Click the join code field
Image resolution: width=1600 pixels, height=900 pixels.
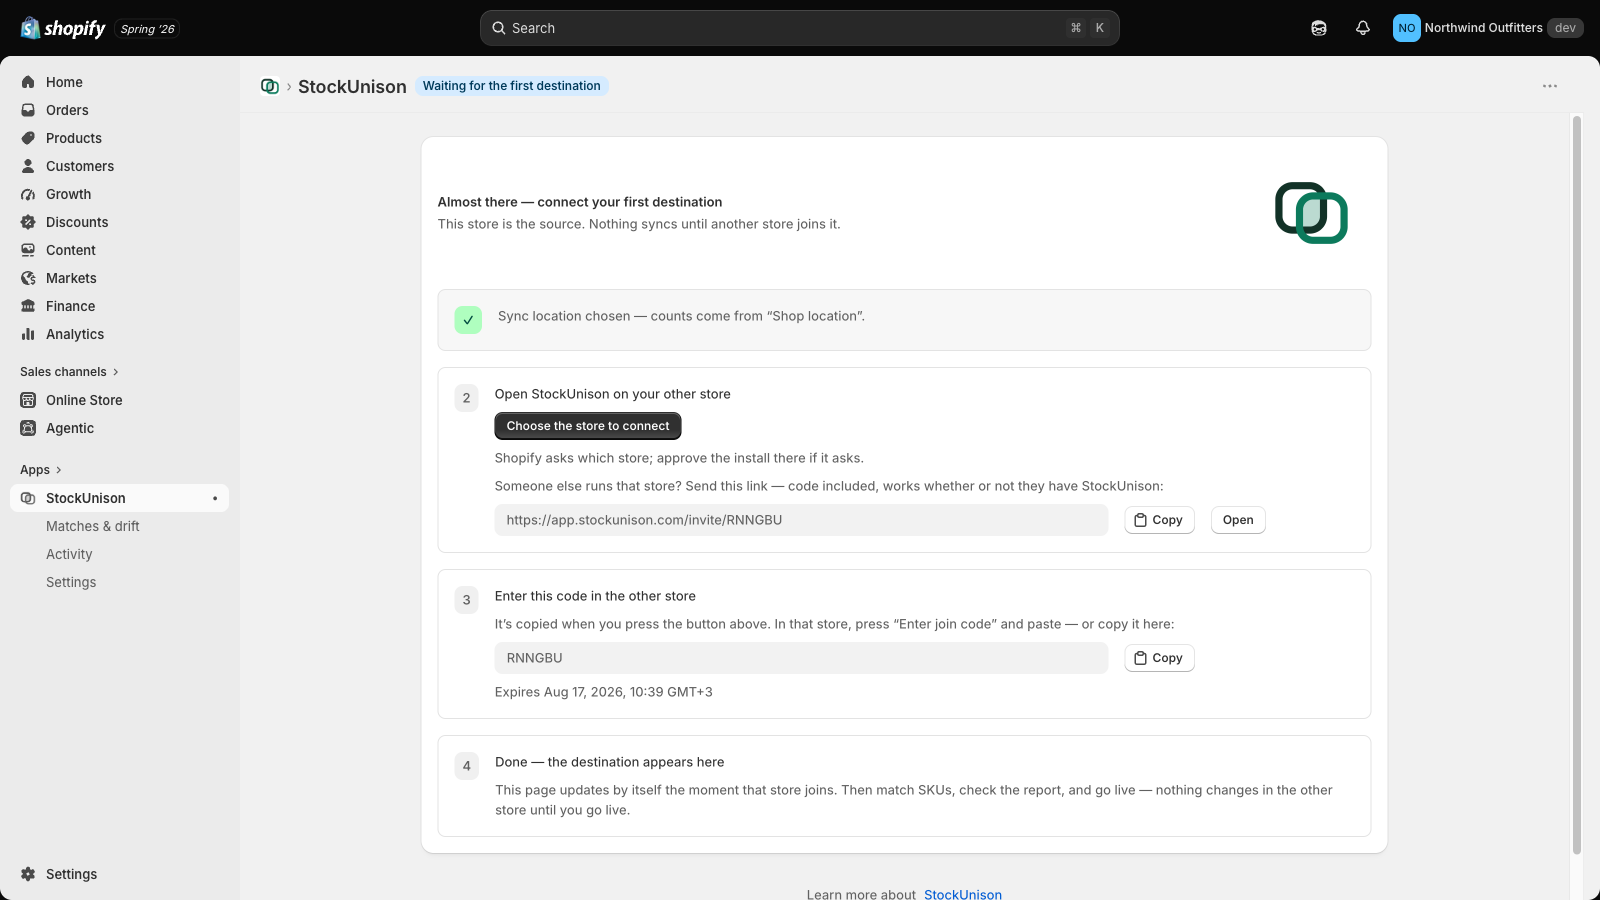pos(801,658)
